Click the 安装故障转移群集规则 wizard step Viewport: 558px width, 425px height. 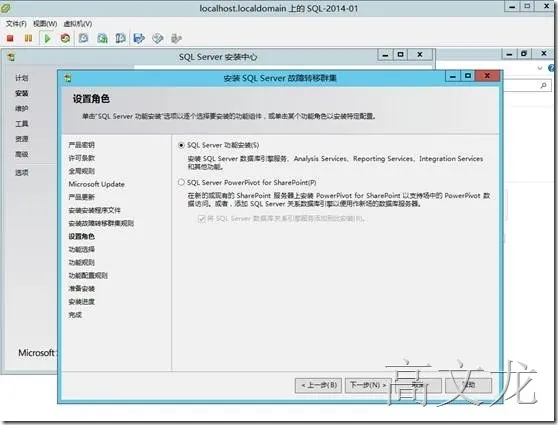tap(101, 224)
